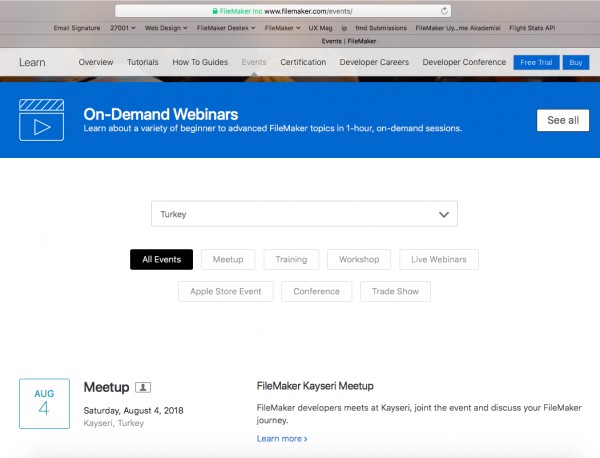
Task: Click the URL address field
Action: [283, 11]
